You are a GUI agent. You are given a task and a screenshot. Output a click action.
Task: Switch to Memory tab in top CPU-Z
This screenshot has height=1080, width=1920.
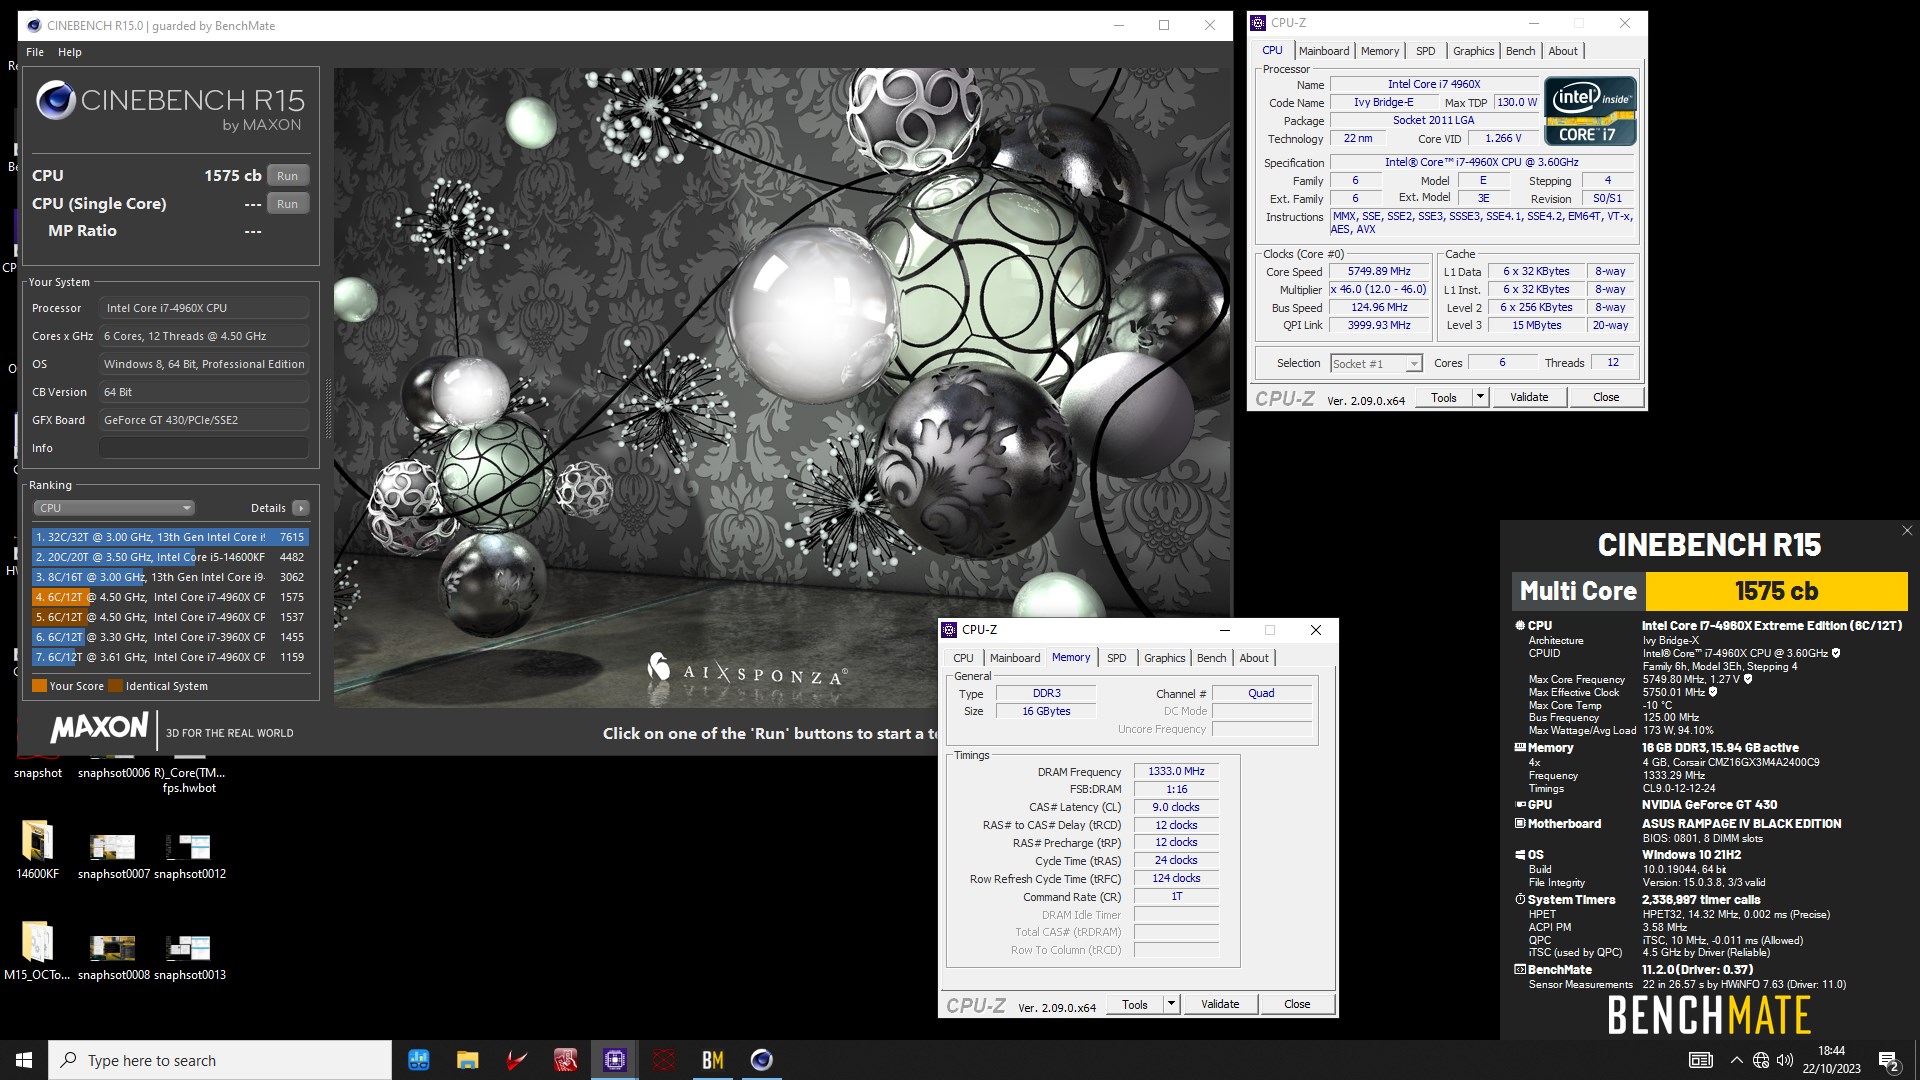pos(1380,51)
